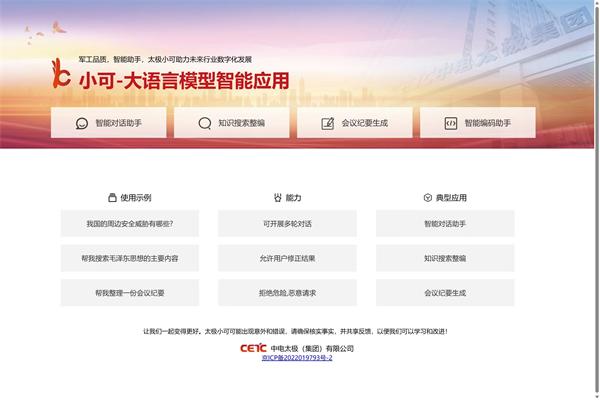Click the 允许用户修正结果 capability card
The height and width of the screenshot is (400, 600).
click(287, 258)
